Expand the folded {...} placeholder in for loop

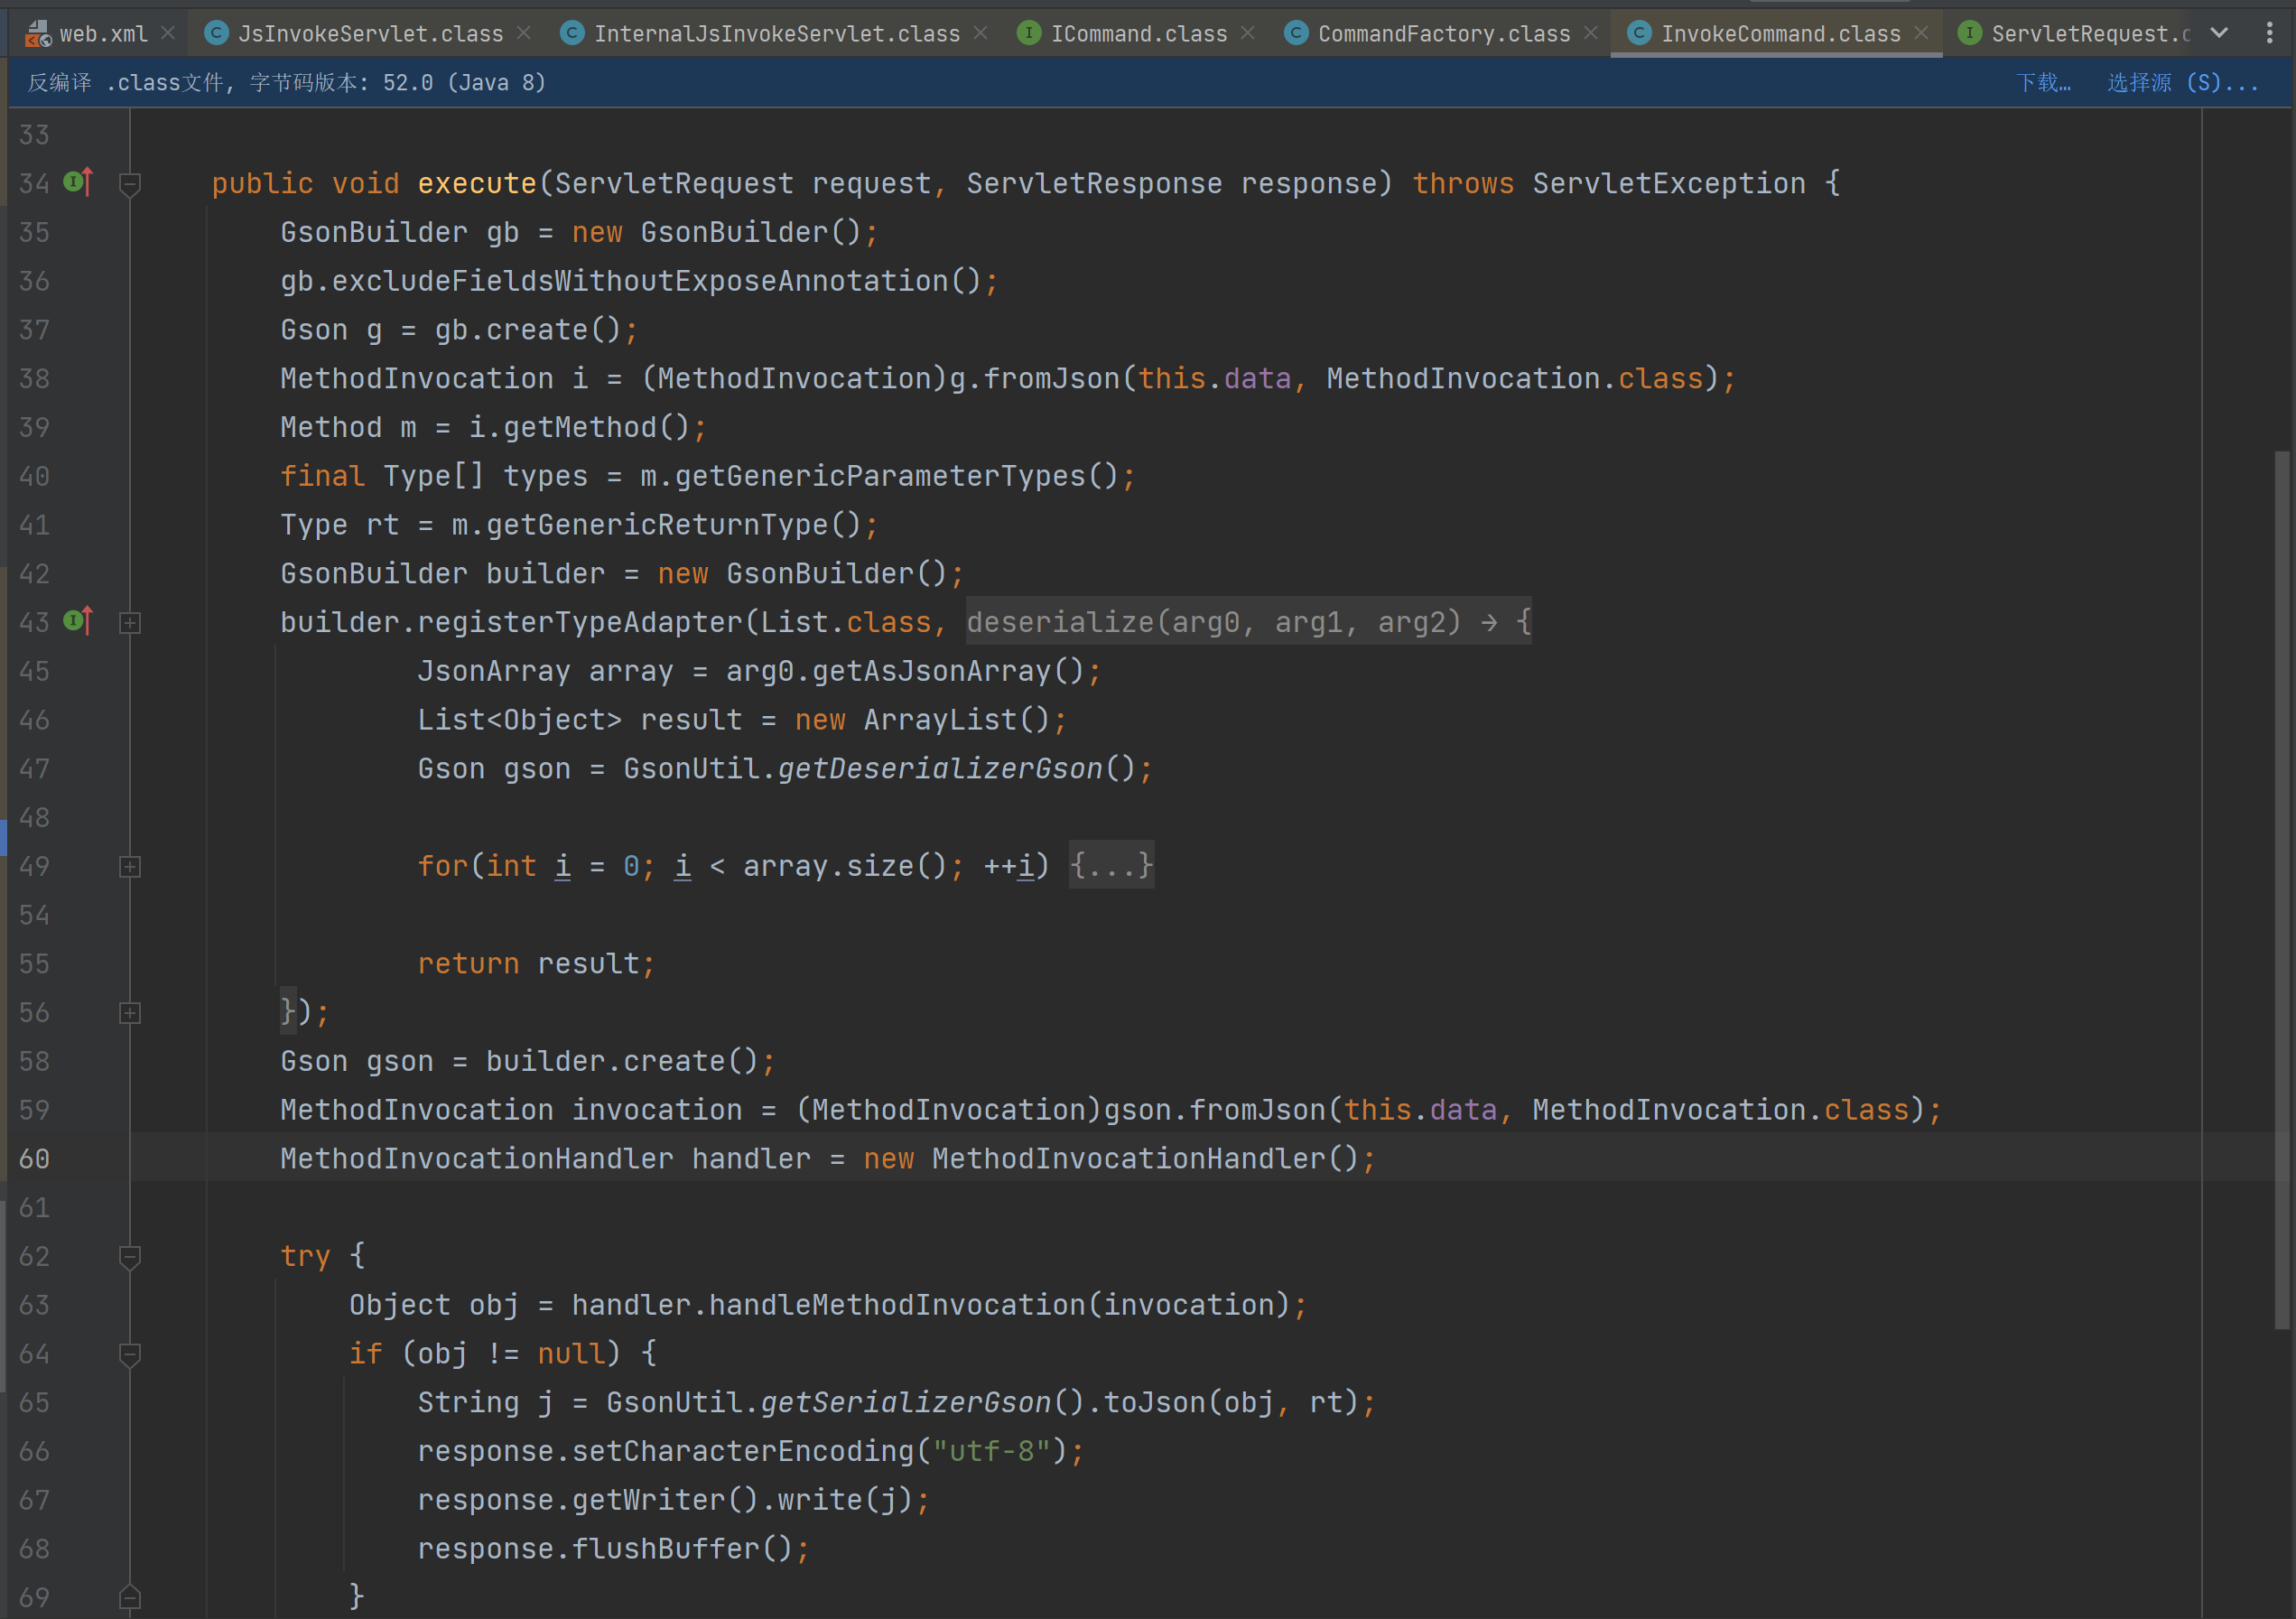1111,865
